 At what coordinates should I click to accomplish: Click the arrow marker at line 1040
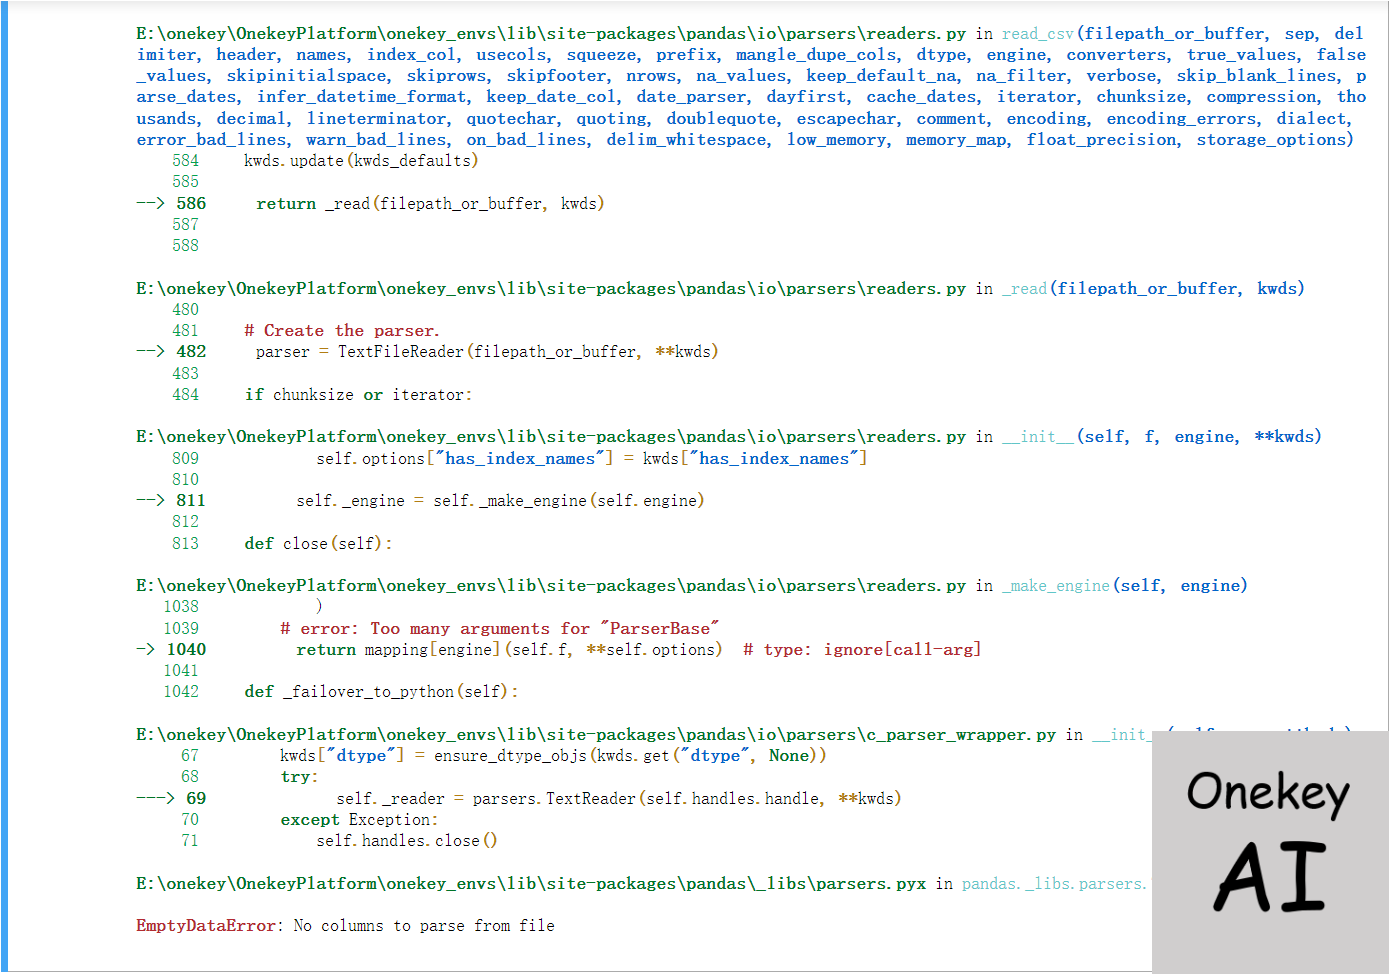[146, 649]
